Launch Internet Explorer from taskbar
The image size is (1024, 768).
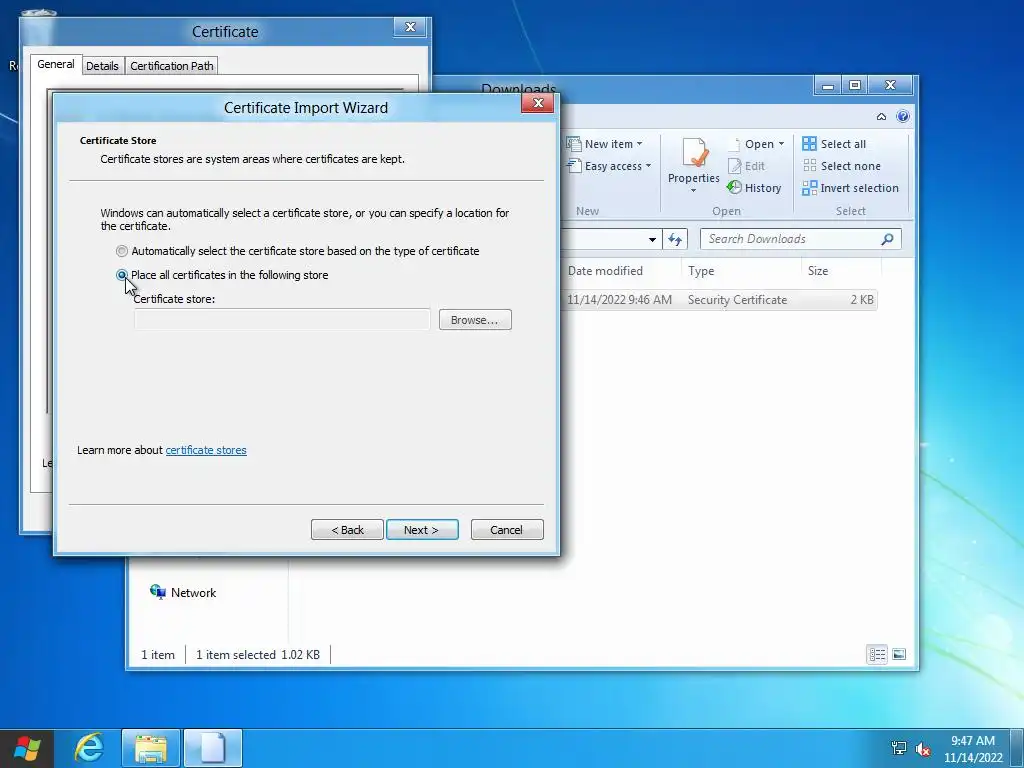89,748
